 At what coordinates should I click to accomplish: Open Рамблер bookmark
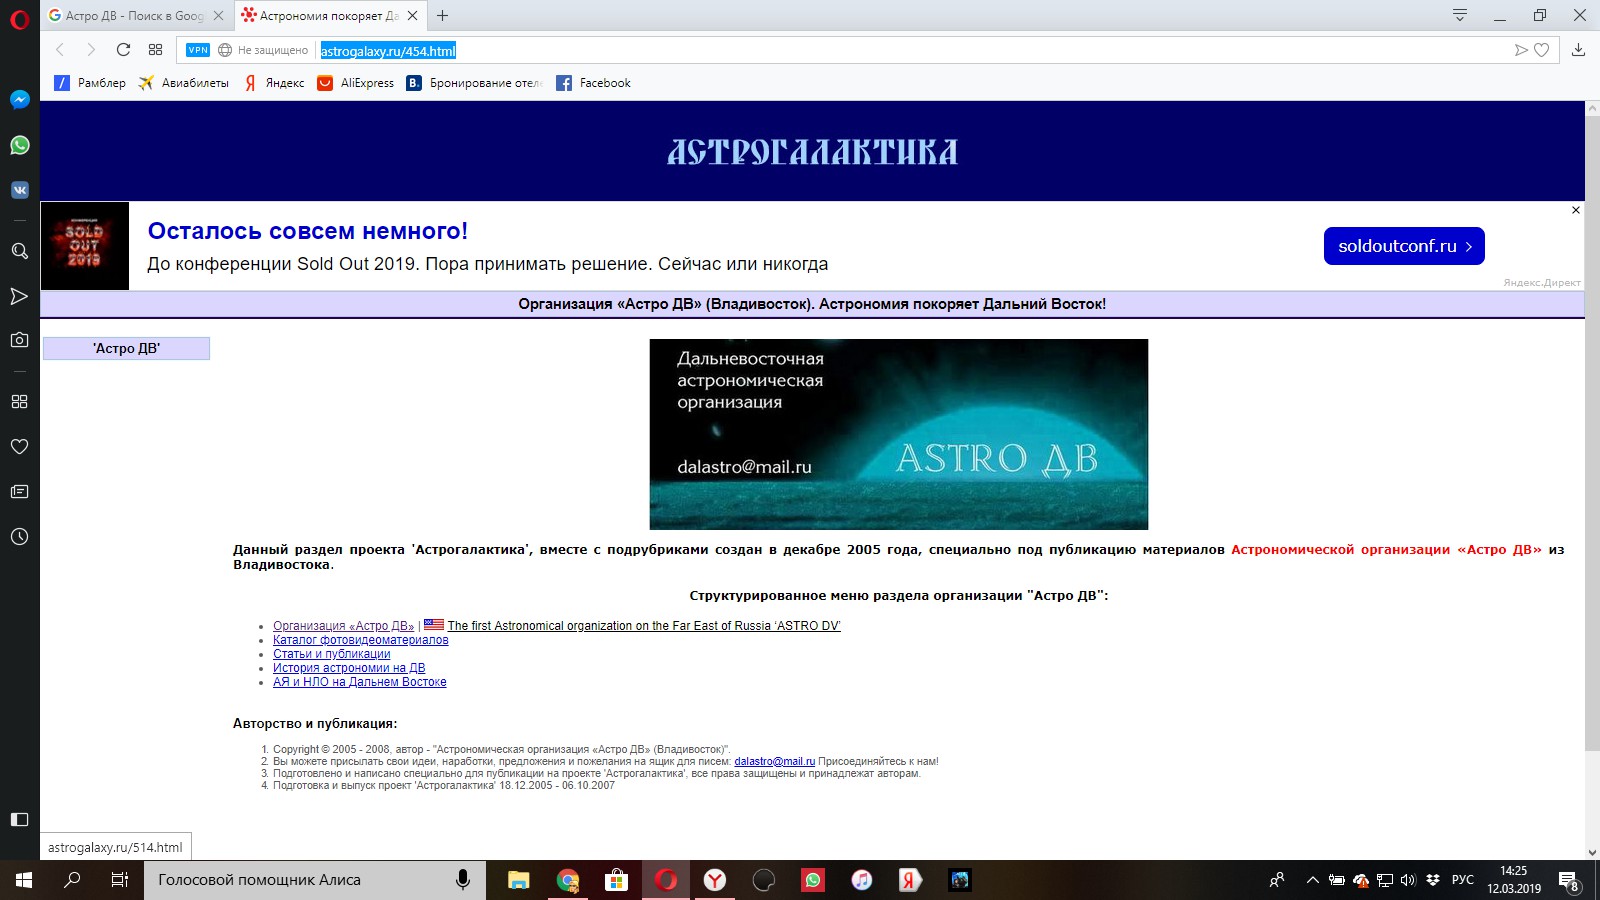point(90,83)
